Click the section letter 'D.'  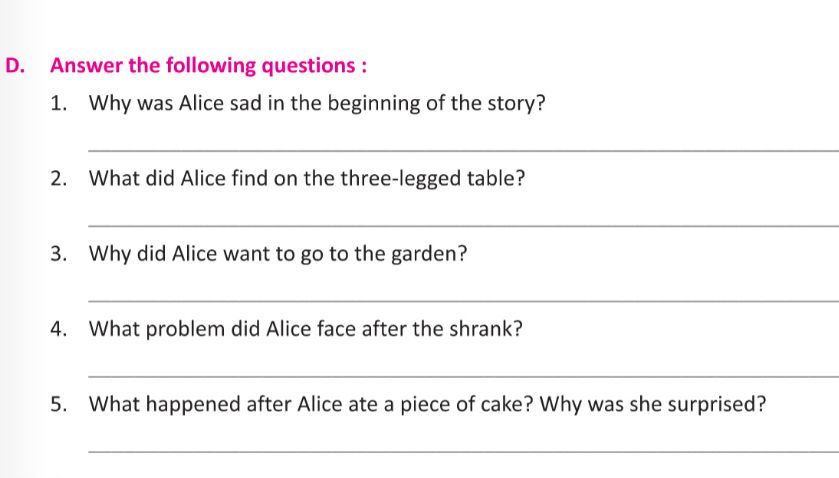(14, 66)
